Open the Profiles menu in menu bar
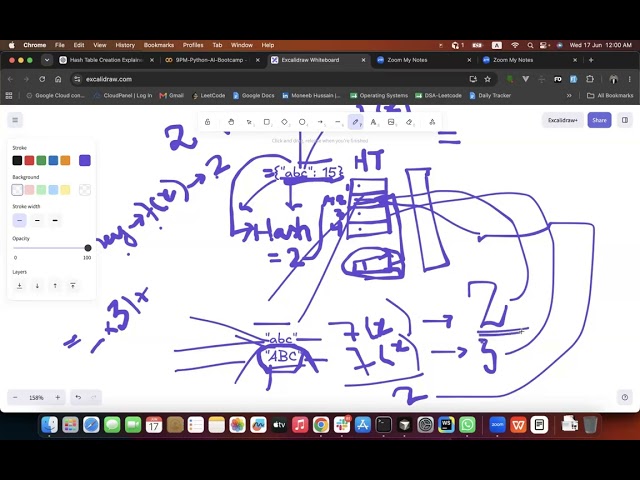The image size is (640, 480). [193, 45]
